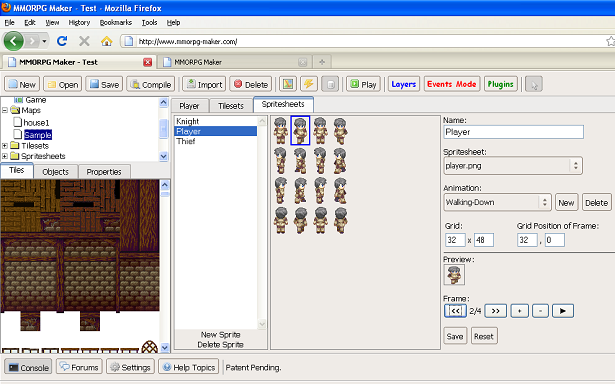Switch to the Tiles tab

coord(16,171)
